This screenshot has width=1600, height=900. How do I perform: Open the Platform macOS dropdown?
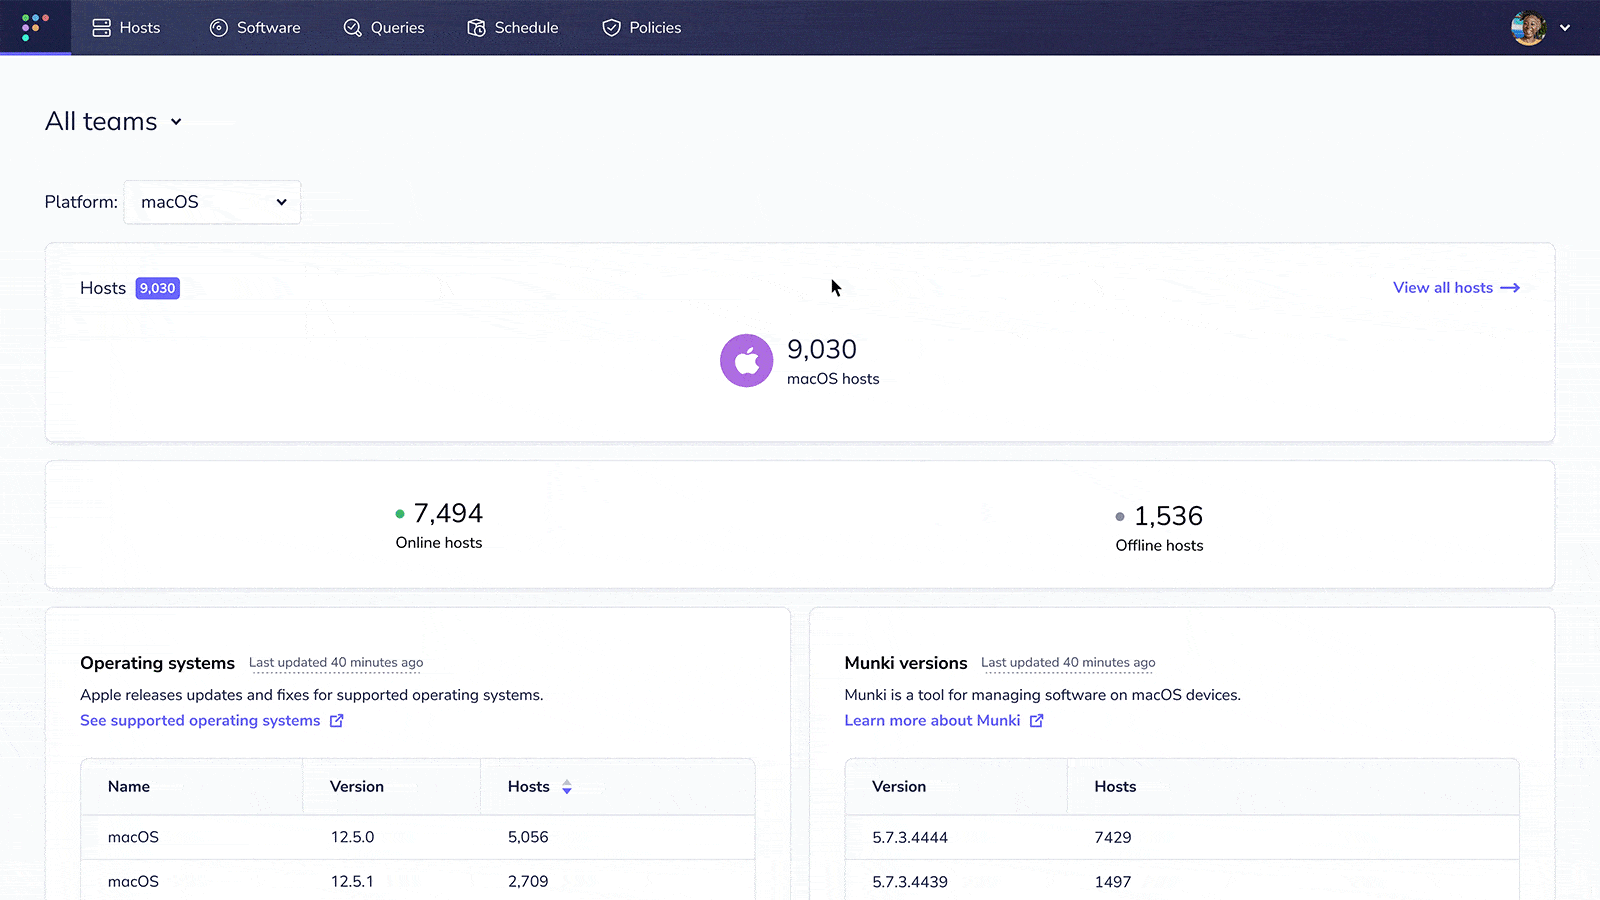point(212,202)
